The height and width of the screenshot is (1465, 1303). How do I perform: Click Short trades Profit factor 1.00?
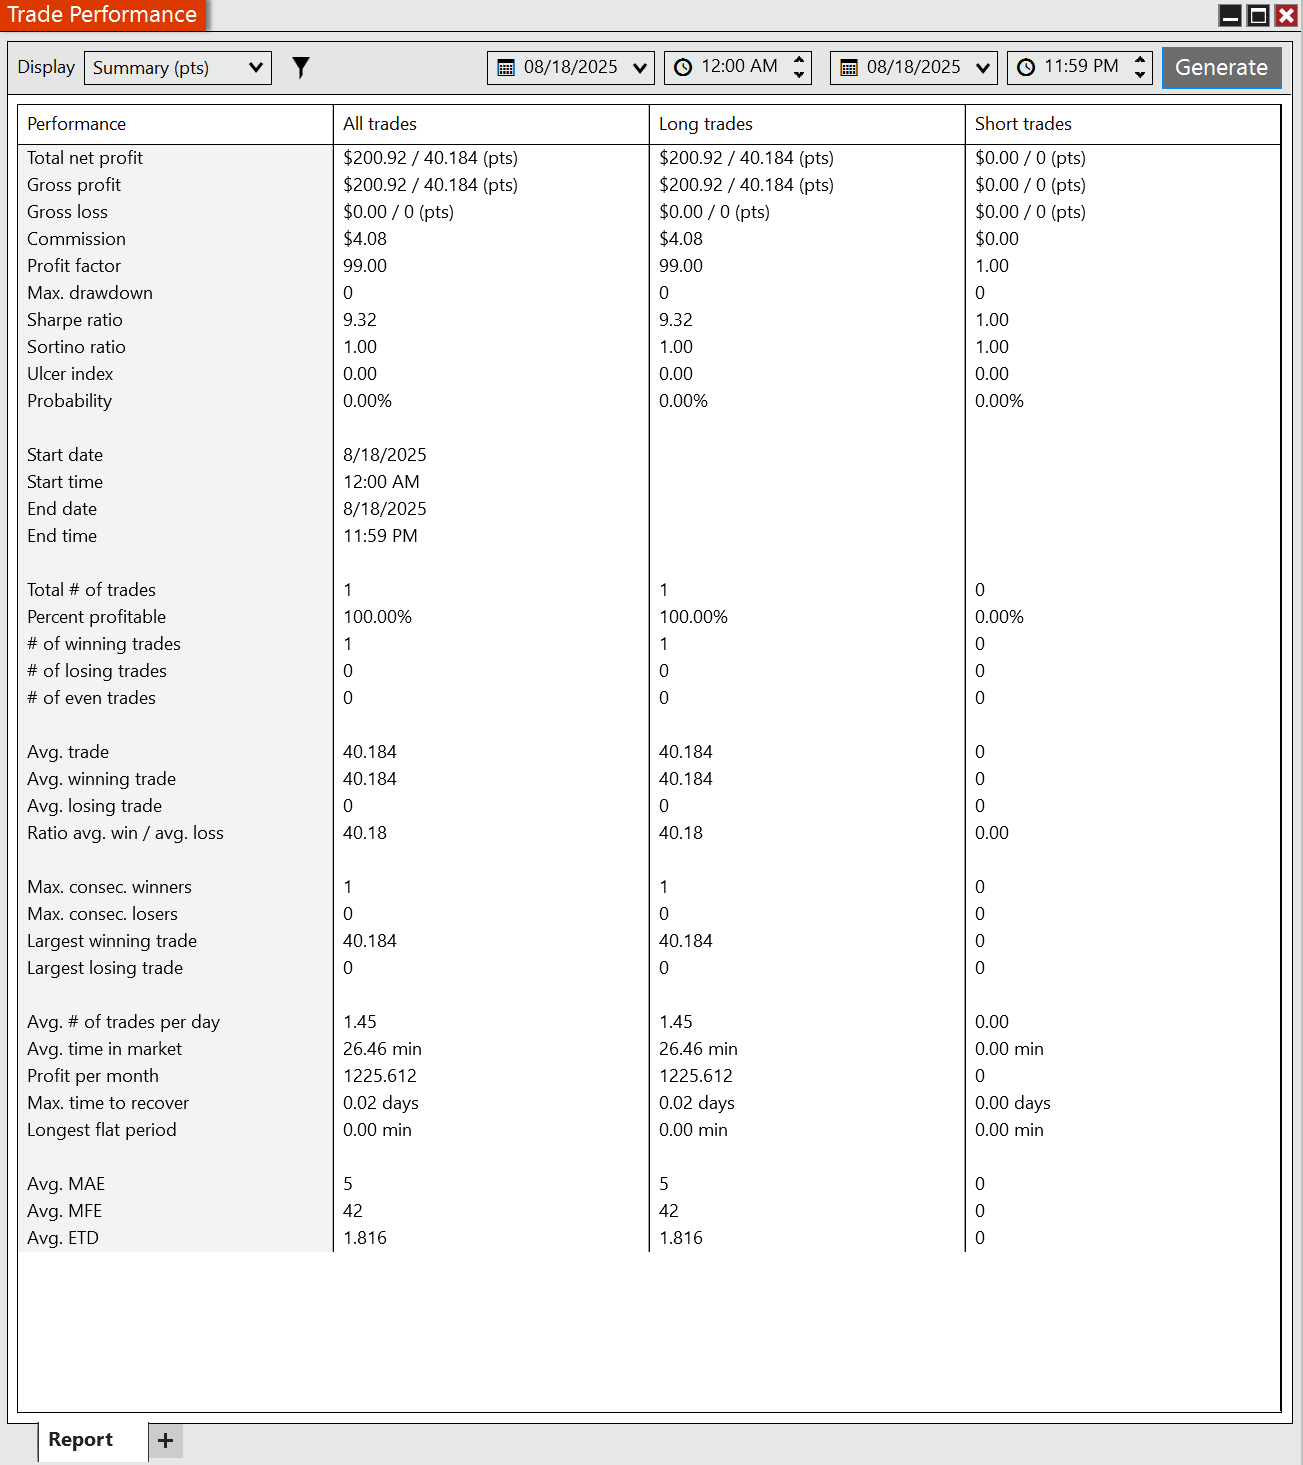(x=992, y=266)
